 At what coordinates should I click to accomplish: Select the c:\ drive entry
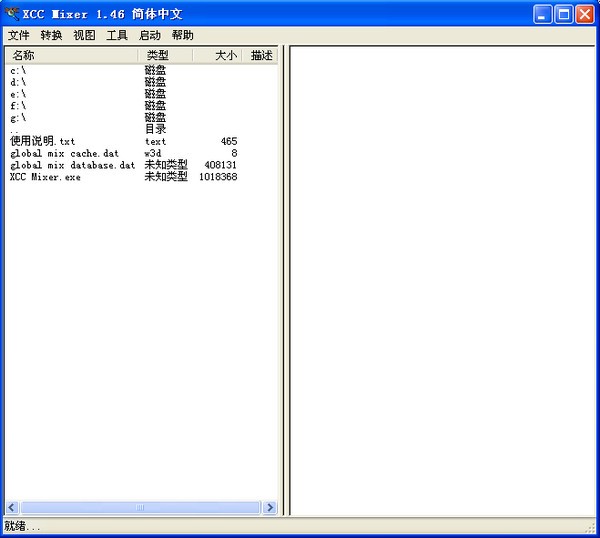[18, 70]
